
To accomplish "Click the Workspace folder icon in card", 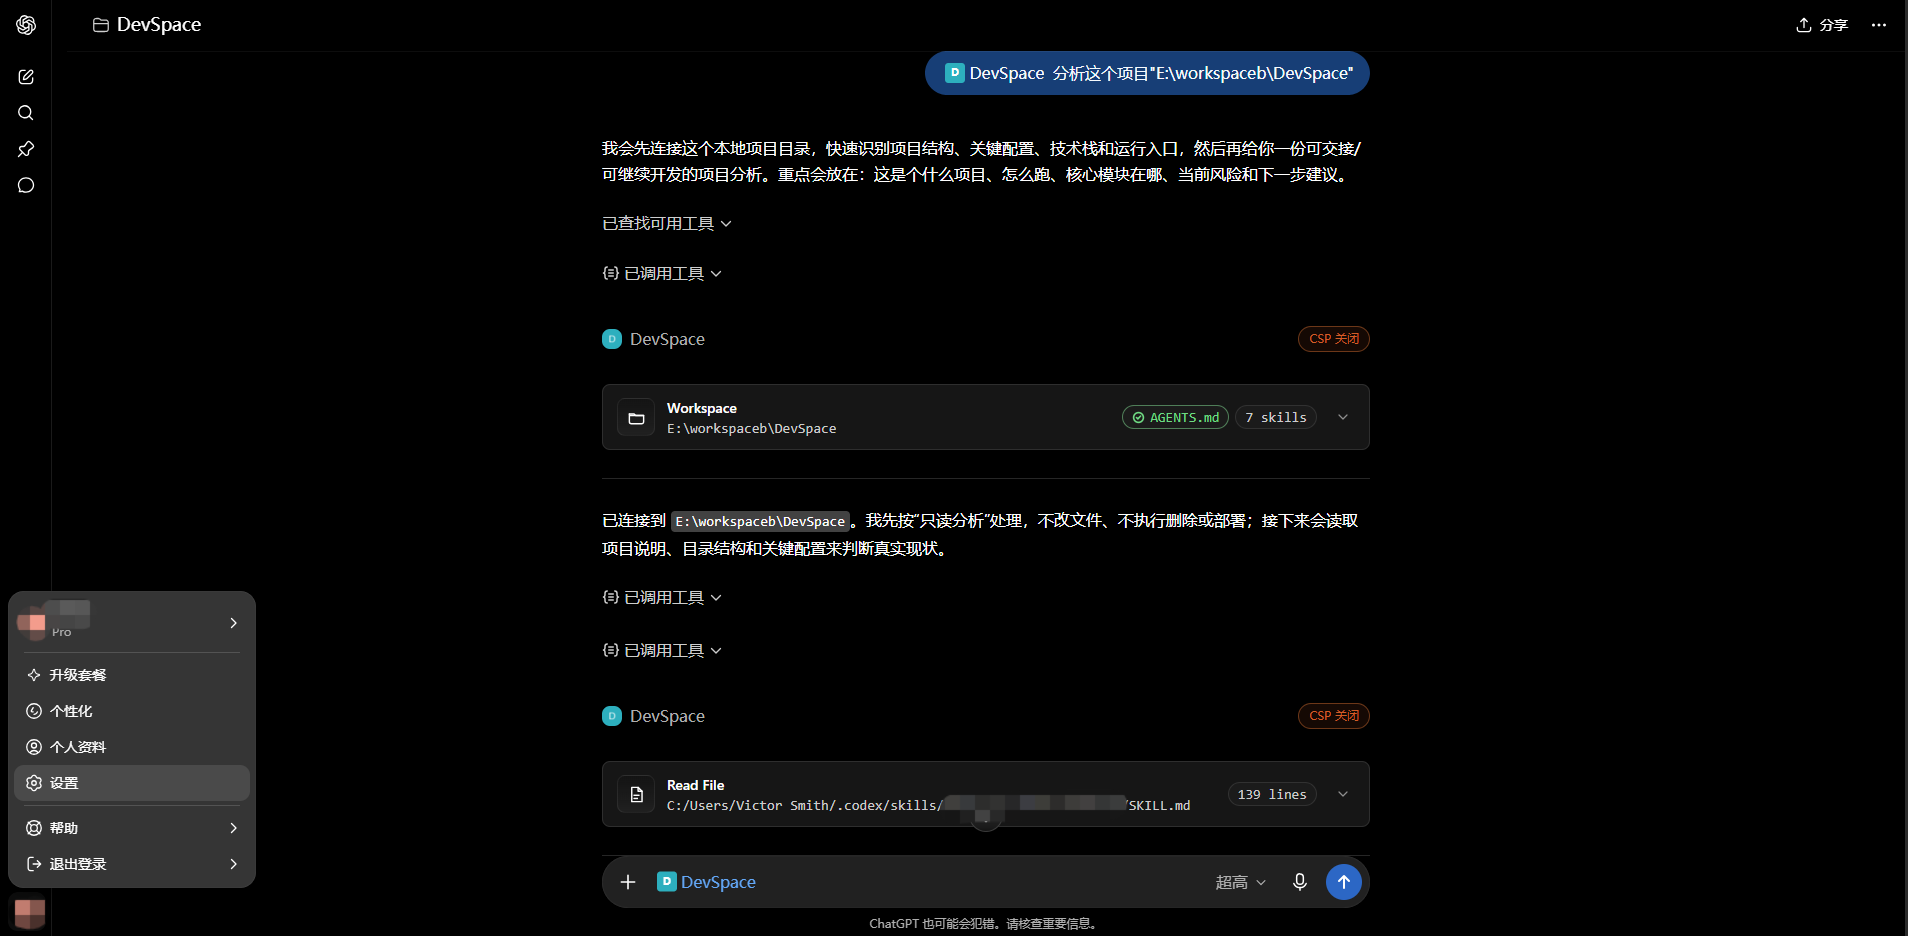I will 636,418.
